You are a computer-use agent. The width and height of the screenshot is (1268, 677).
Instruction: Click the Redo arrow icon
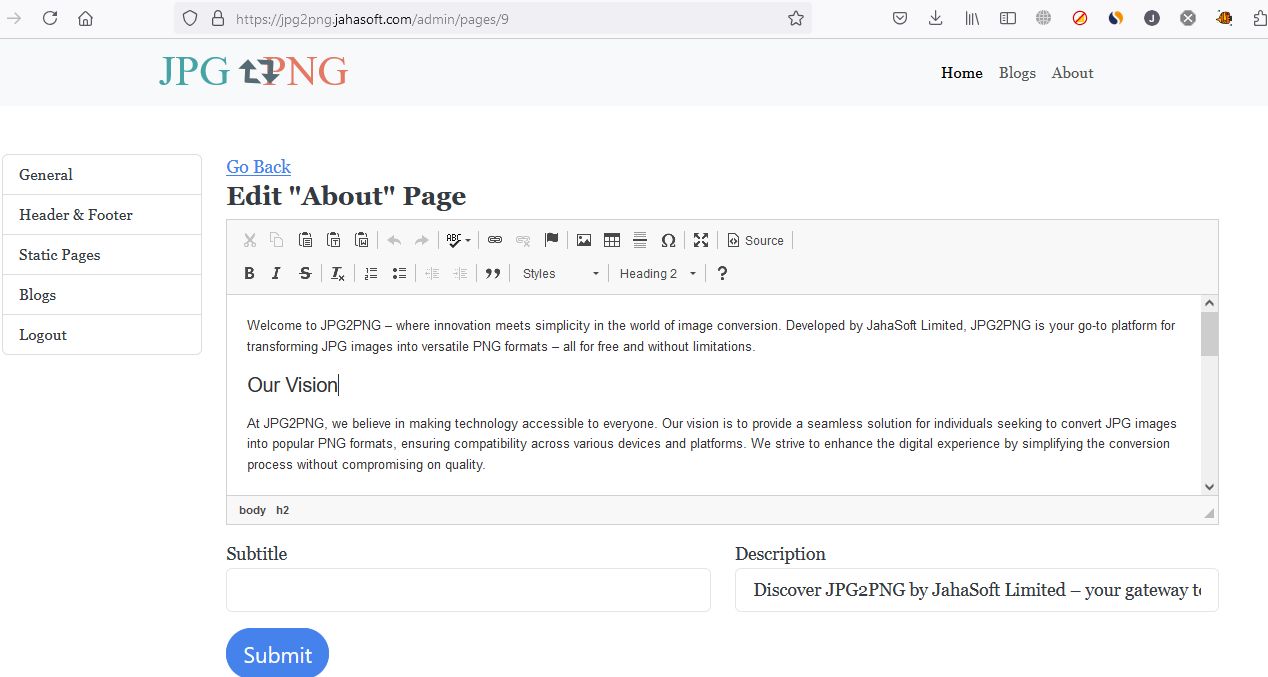click(x=422, y=240)
